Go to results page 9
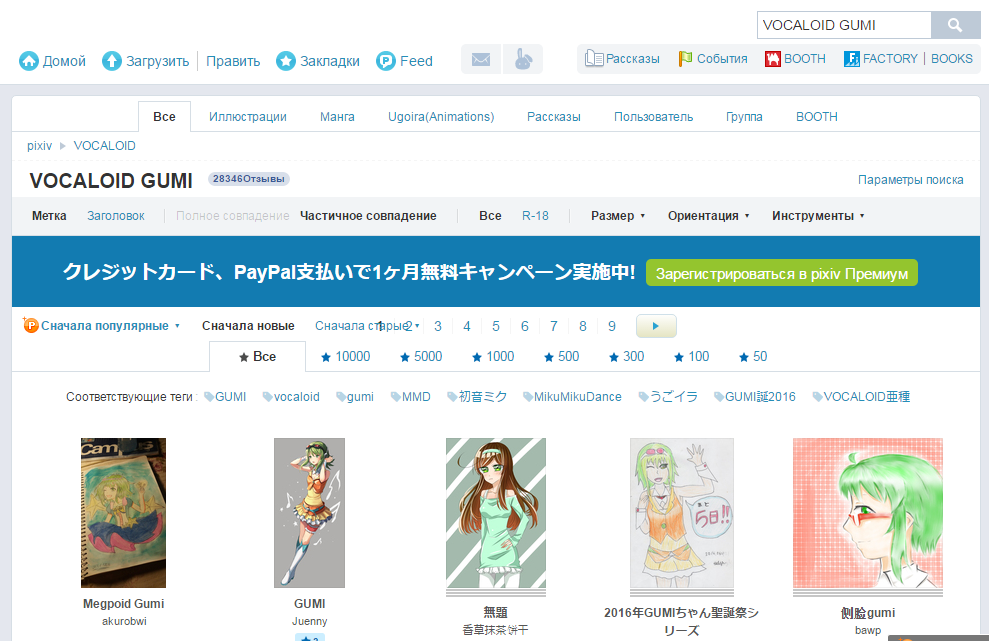This screenshot has height=641, width=989. pos(612,326)
